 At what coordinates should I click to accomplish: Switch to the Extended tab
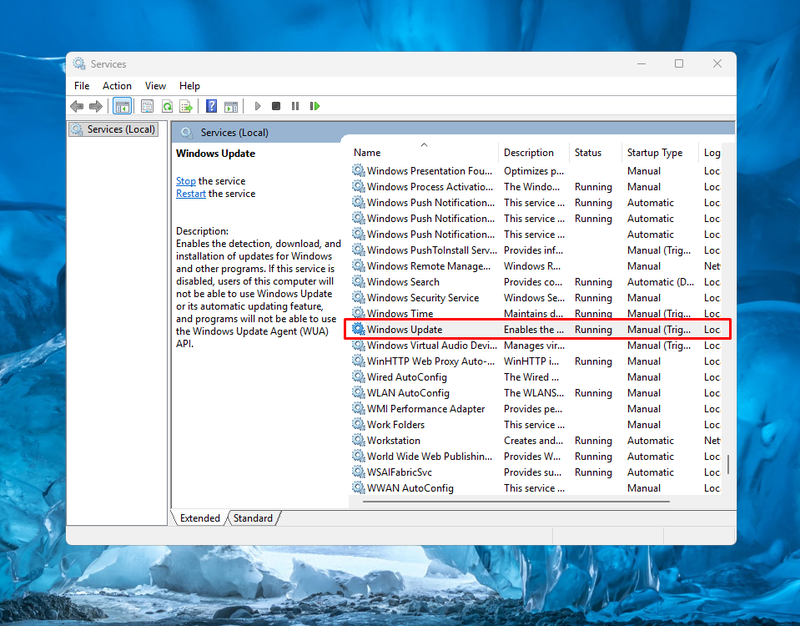[x=200, y=518]
